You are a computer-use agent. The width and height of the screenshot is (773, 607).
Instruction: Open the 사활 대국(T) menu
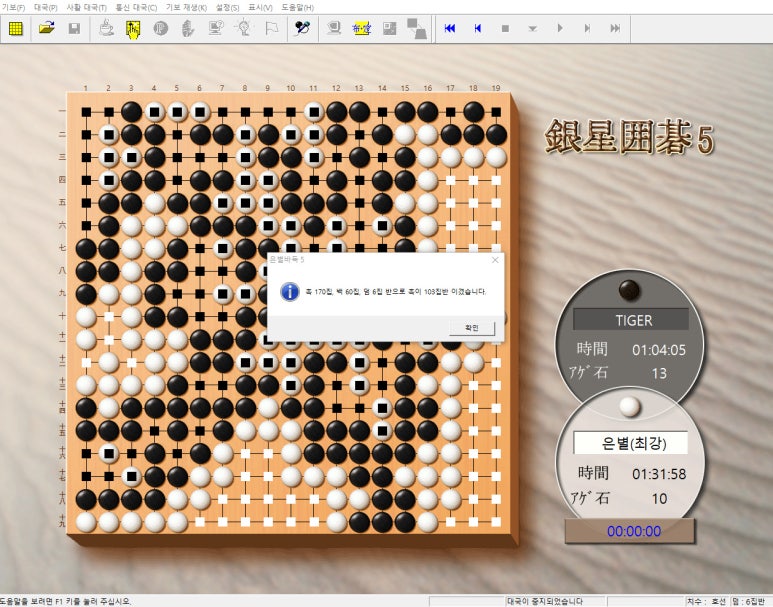pos(86,7)
